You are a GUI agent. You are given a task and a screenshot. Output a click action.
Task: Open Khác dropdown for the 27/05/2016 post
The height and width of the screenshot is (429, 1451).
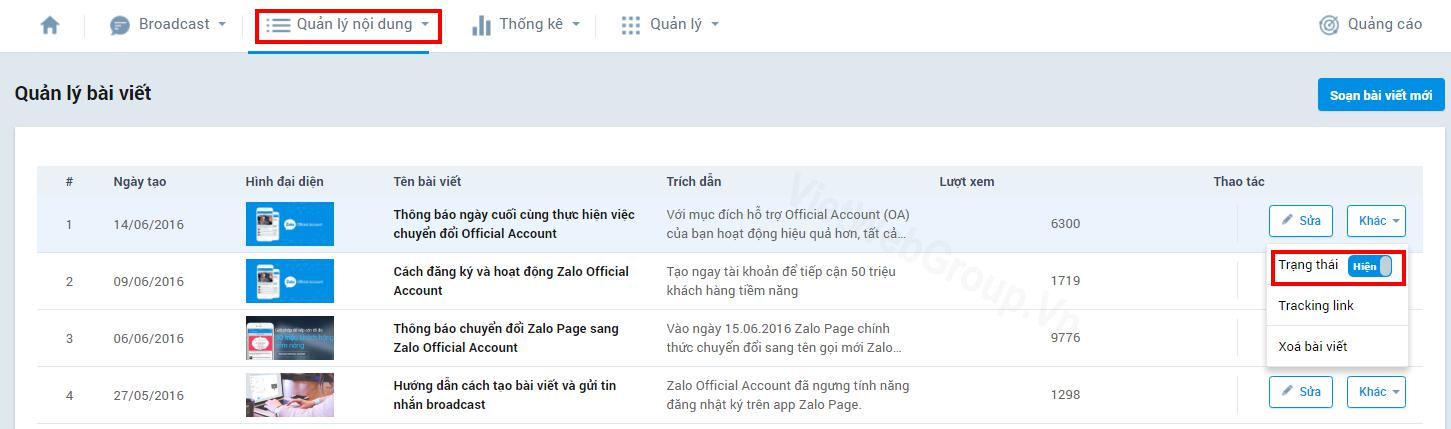coord(1376,392)
